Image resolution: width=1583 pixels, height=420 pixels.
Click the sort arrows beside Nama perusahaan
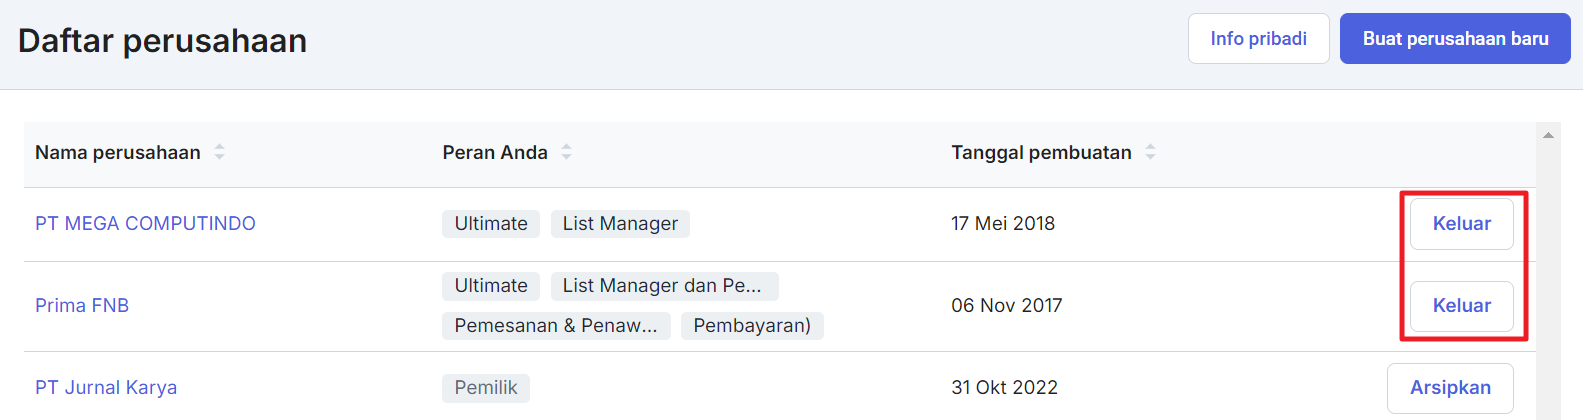point(219,152)
